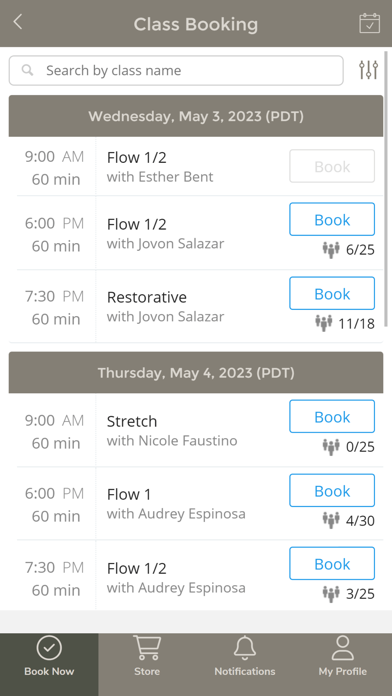Book Thursday 7:30 PM Flow 1/2 class
The height and width of the screenshot is (696, 392).
332,563
